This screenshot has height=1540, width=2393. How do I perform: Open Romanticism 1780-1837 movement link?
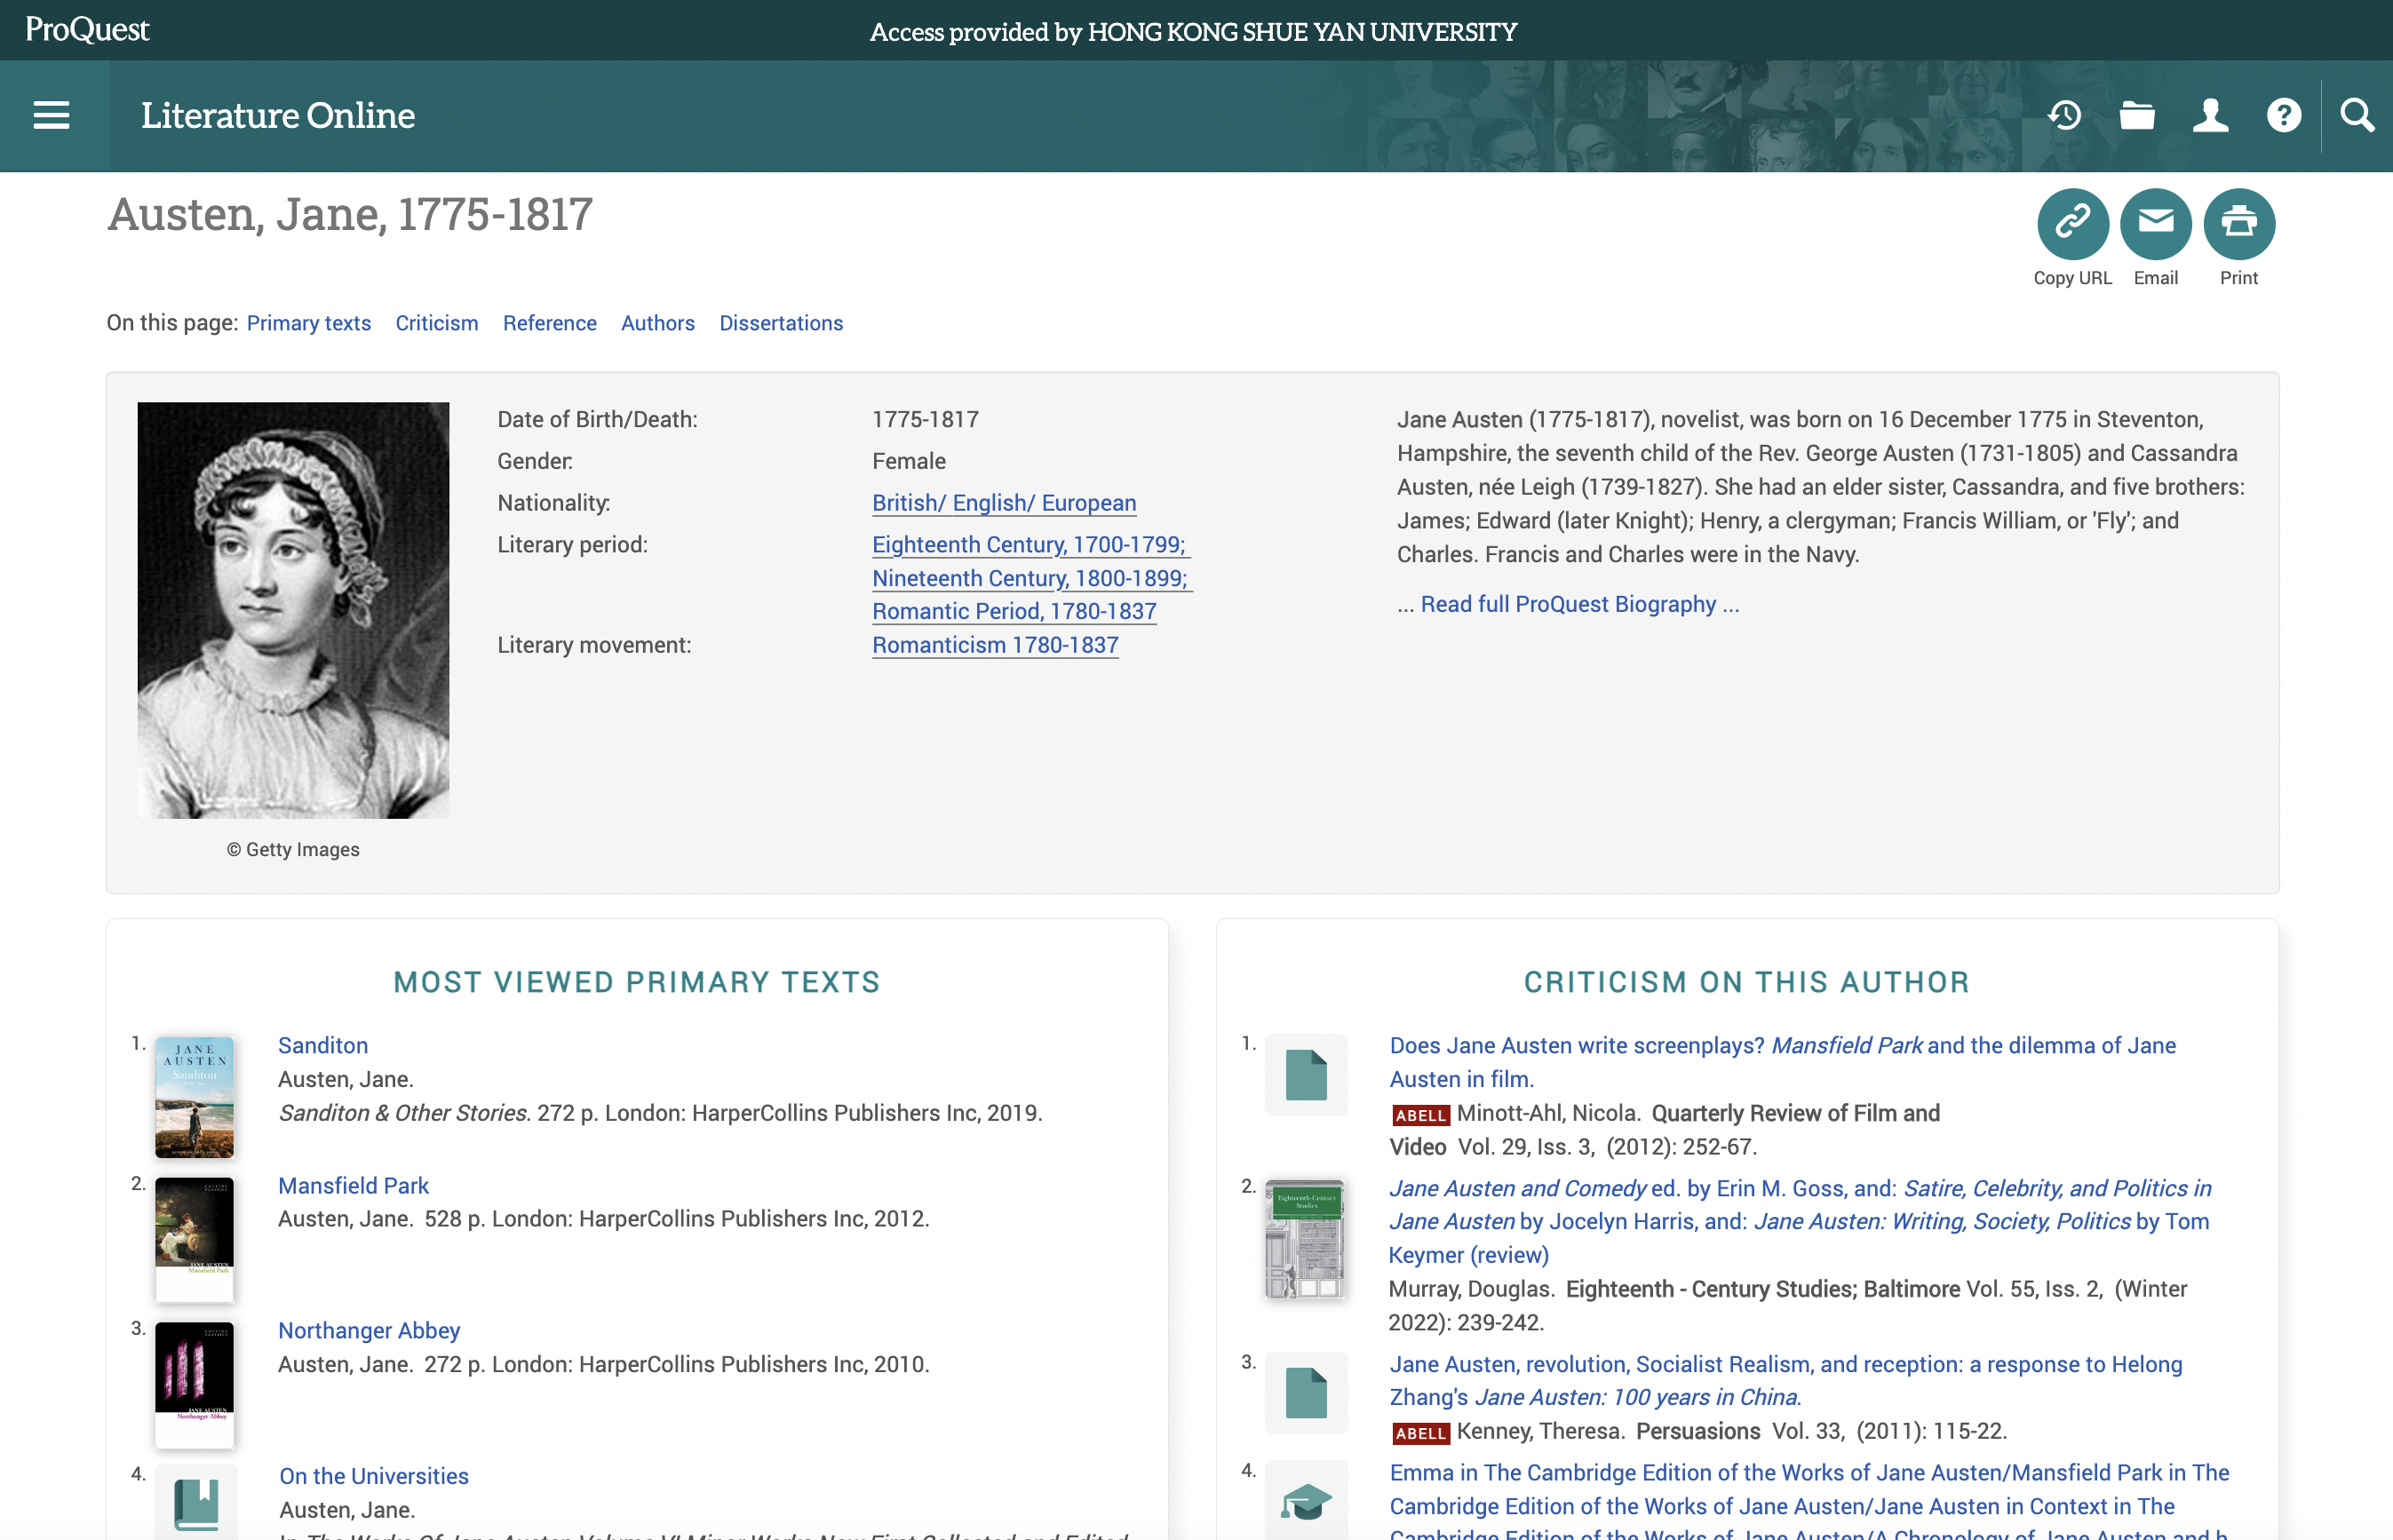point(994,645)
